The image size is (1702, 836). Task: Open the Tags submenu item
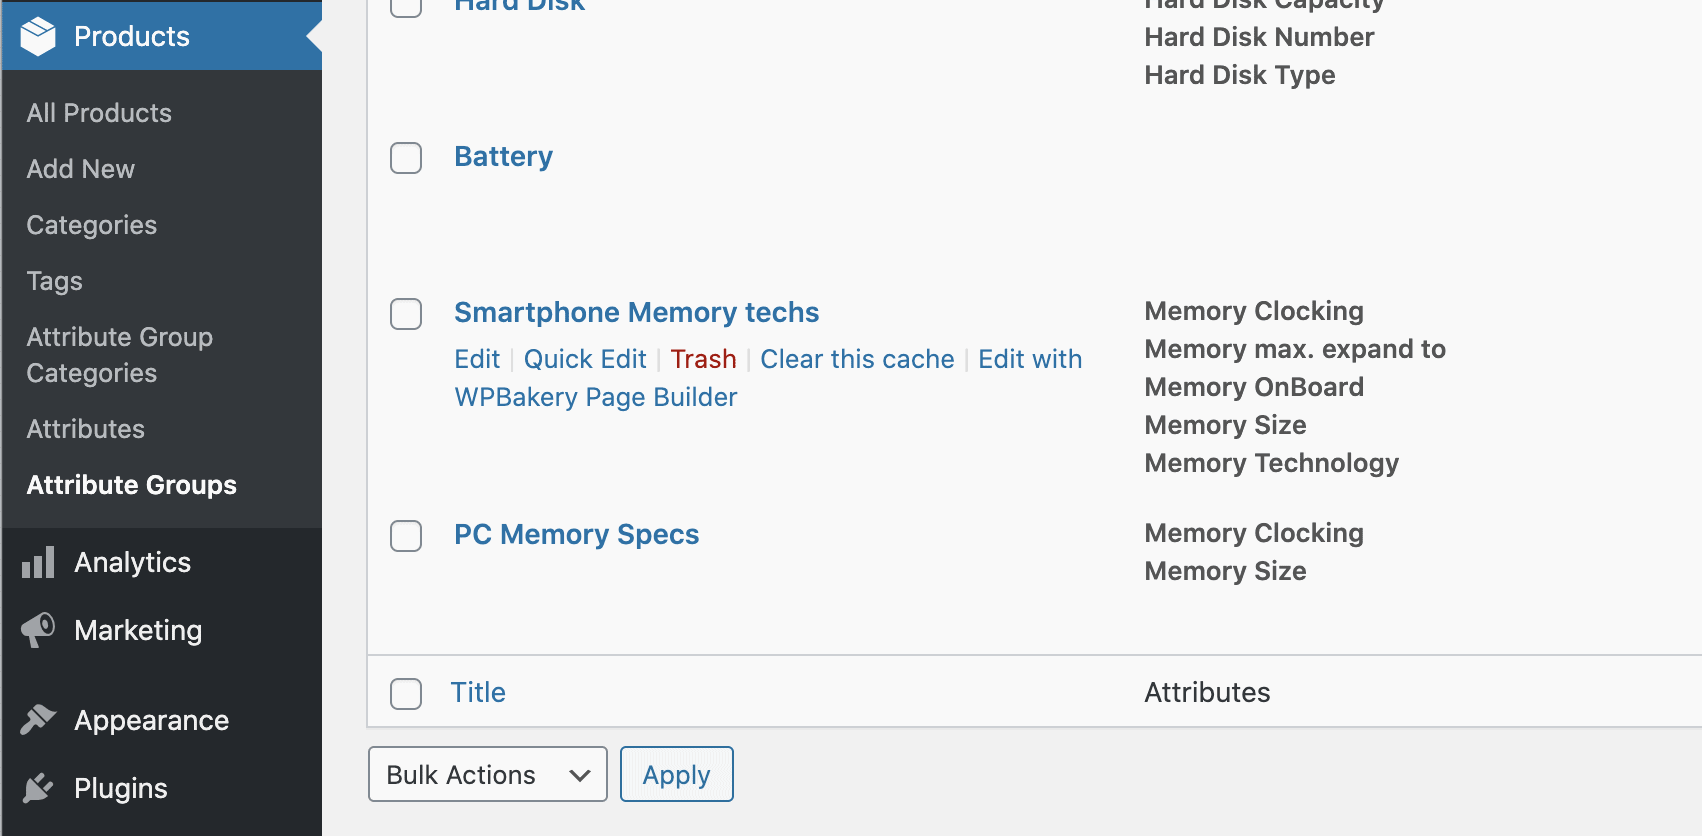(55, 281)
